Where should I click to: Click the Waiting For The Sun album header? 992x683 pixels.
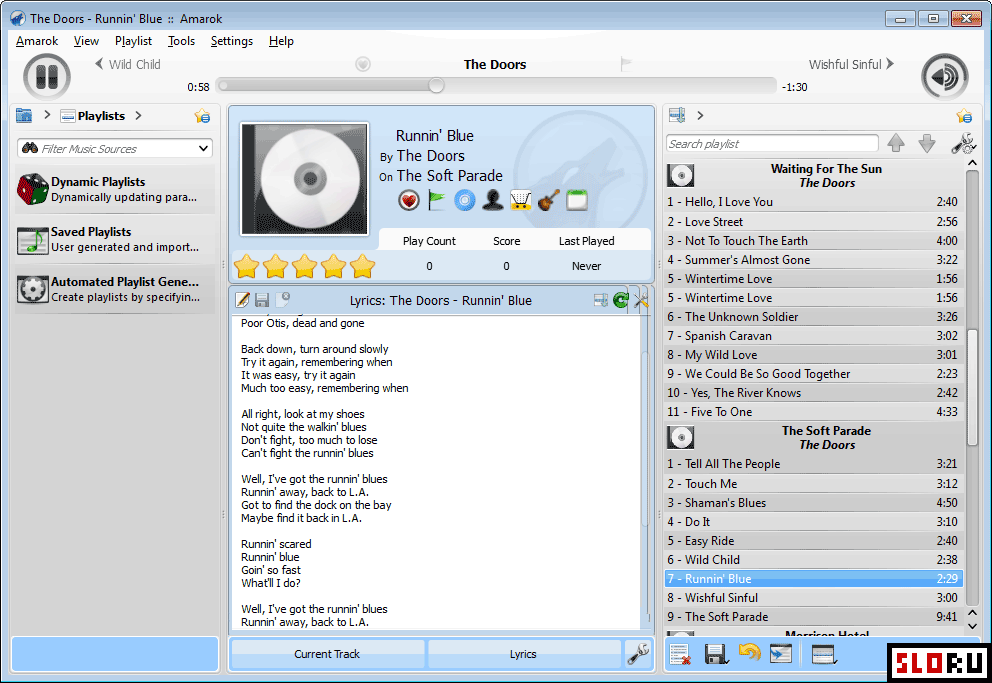tap(814, 175)
